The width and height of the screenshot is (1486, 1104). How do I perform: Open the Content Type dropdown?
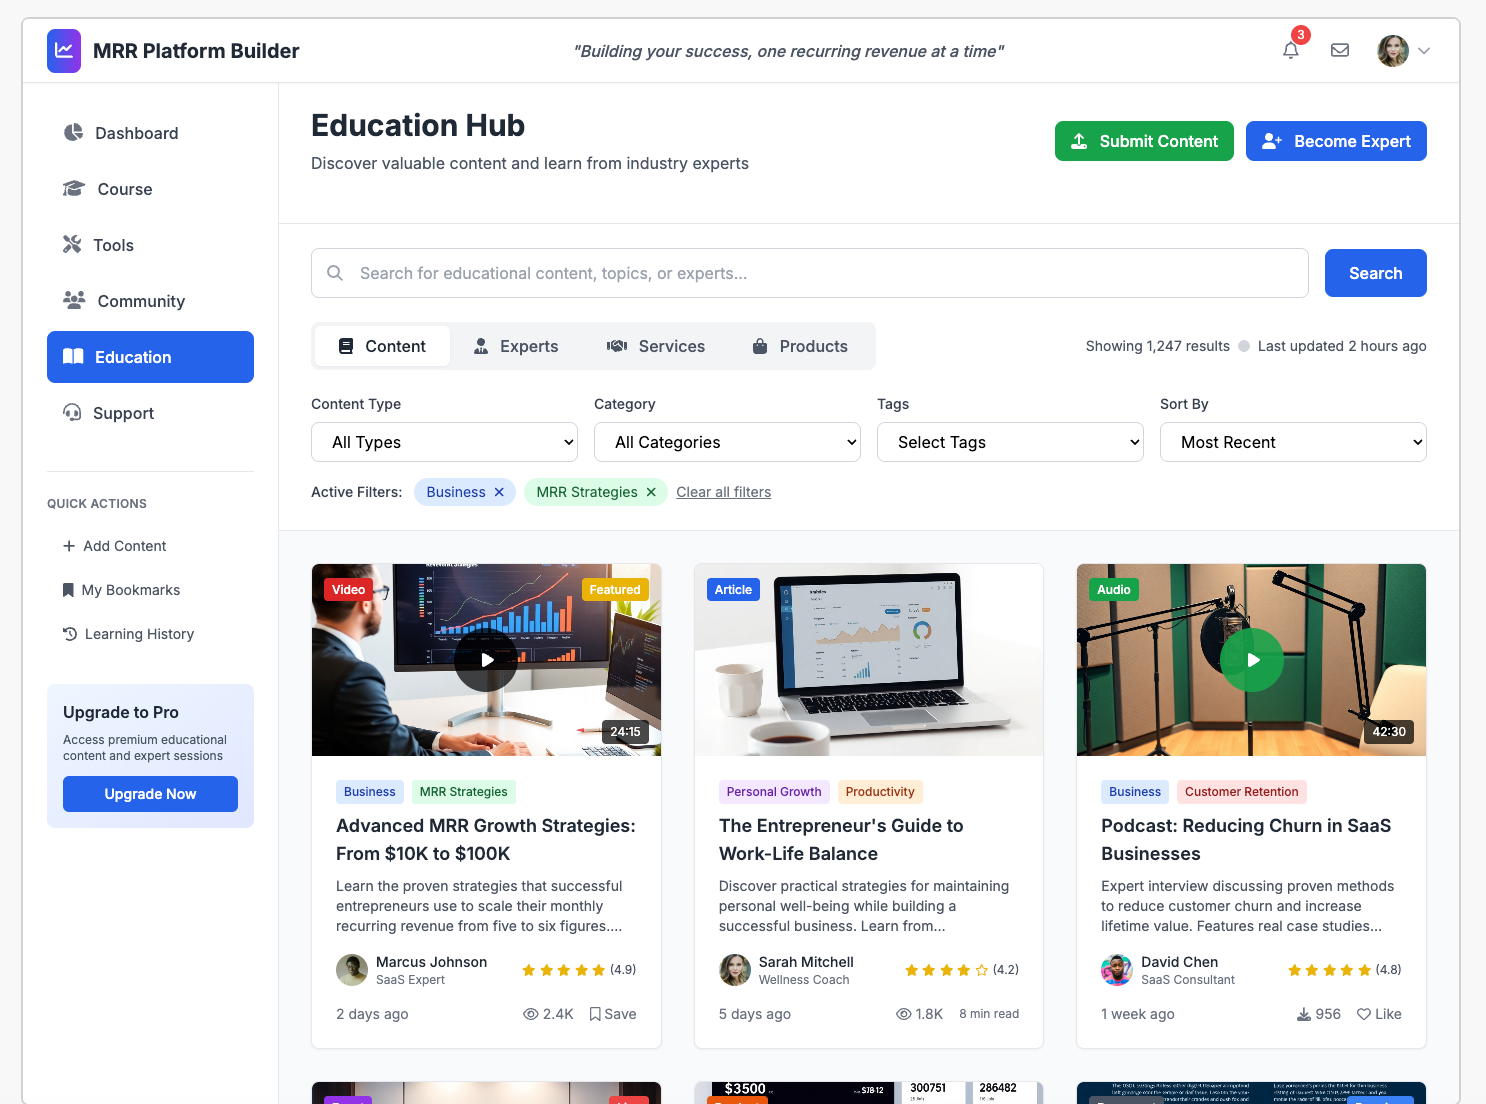pyautogui.click(x=444, y=441)
